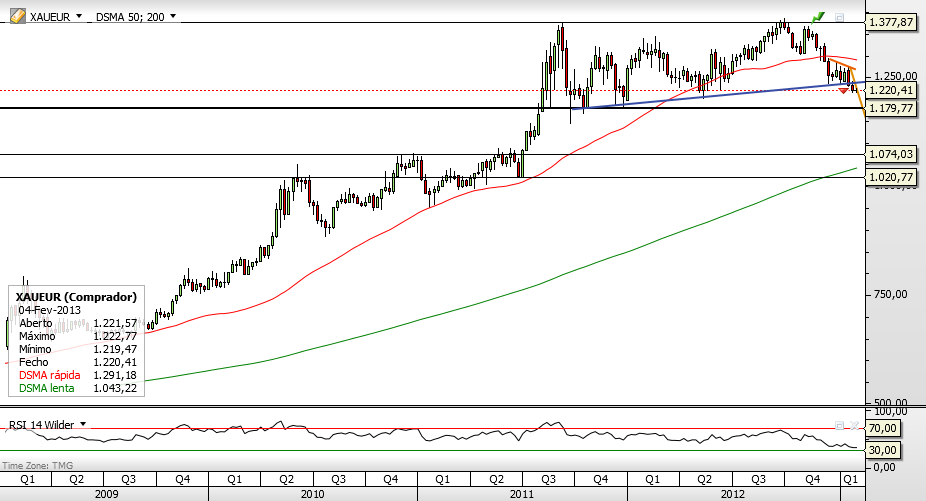
Task: Click the Aberto value 1.221,57
Action: [x=115, y=323]
